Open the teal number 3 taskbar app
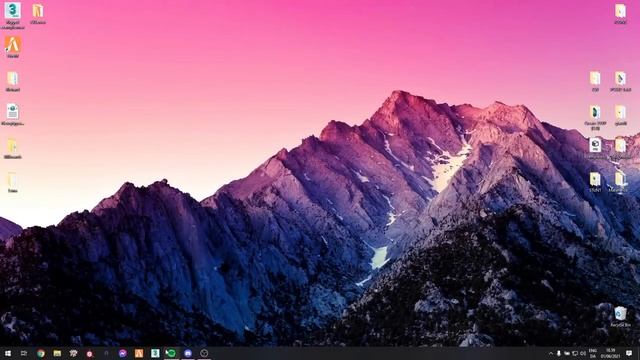Screen dimensions: 640x360 pos(155,353)
